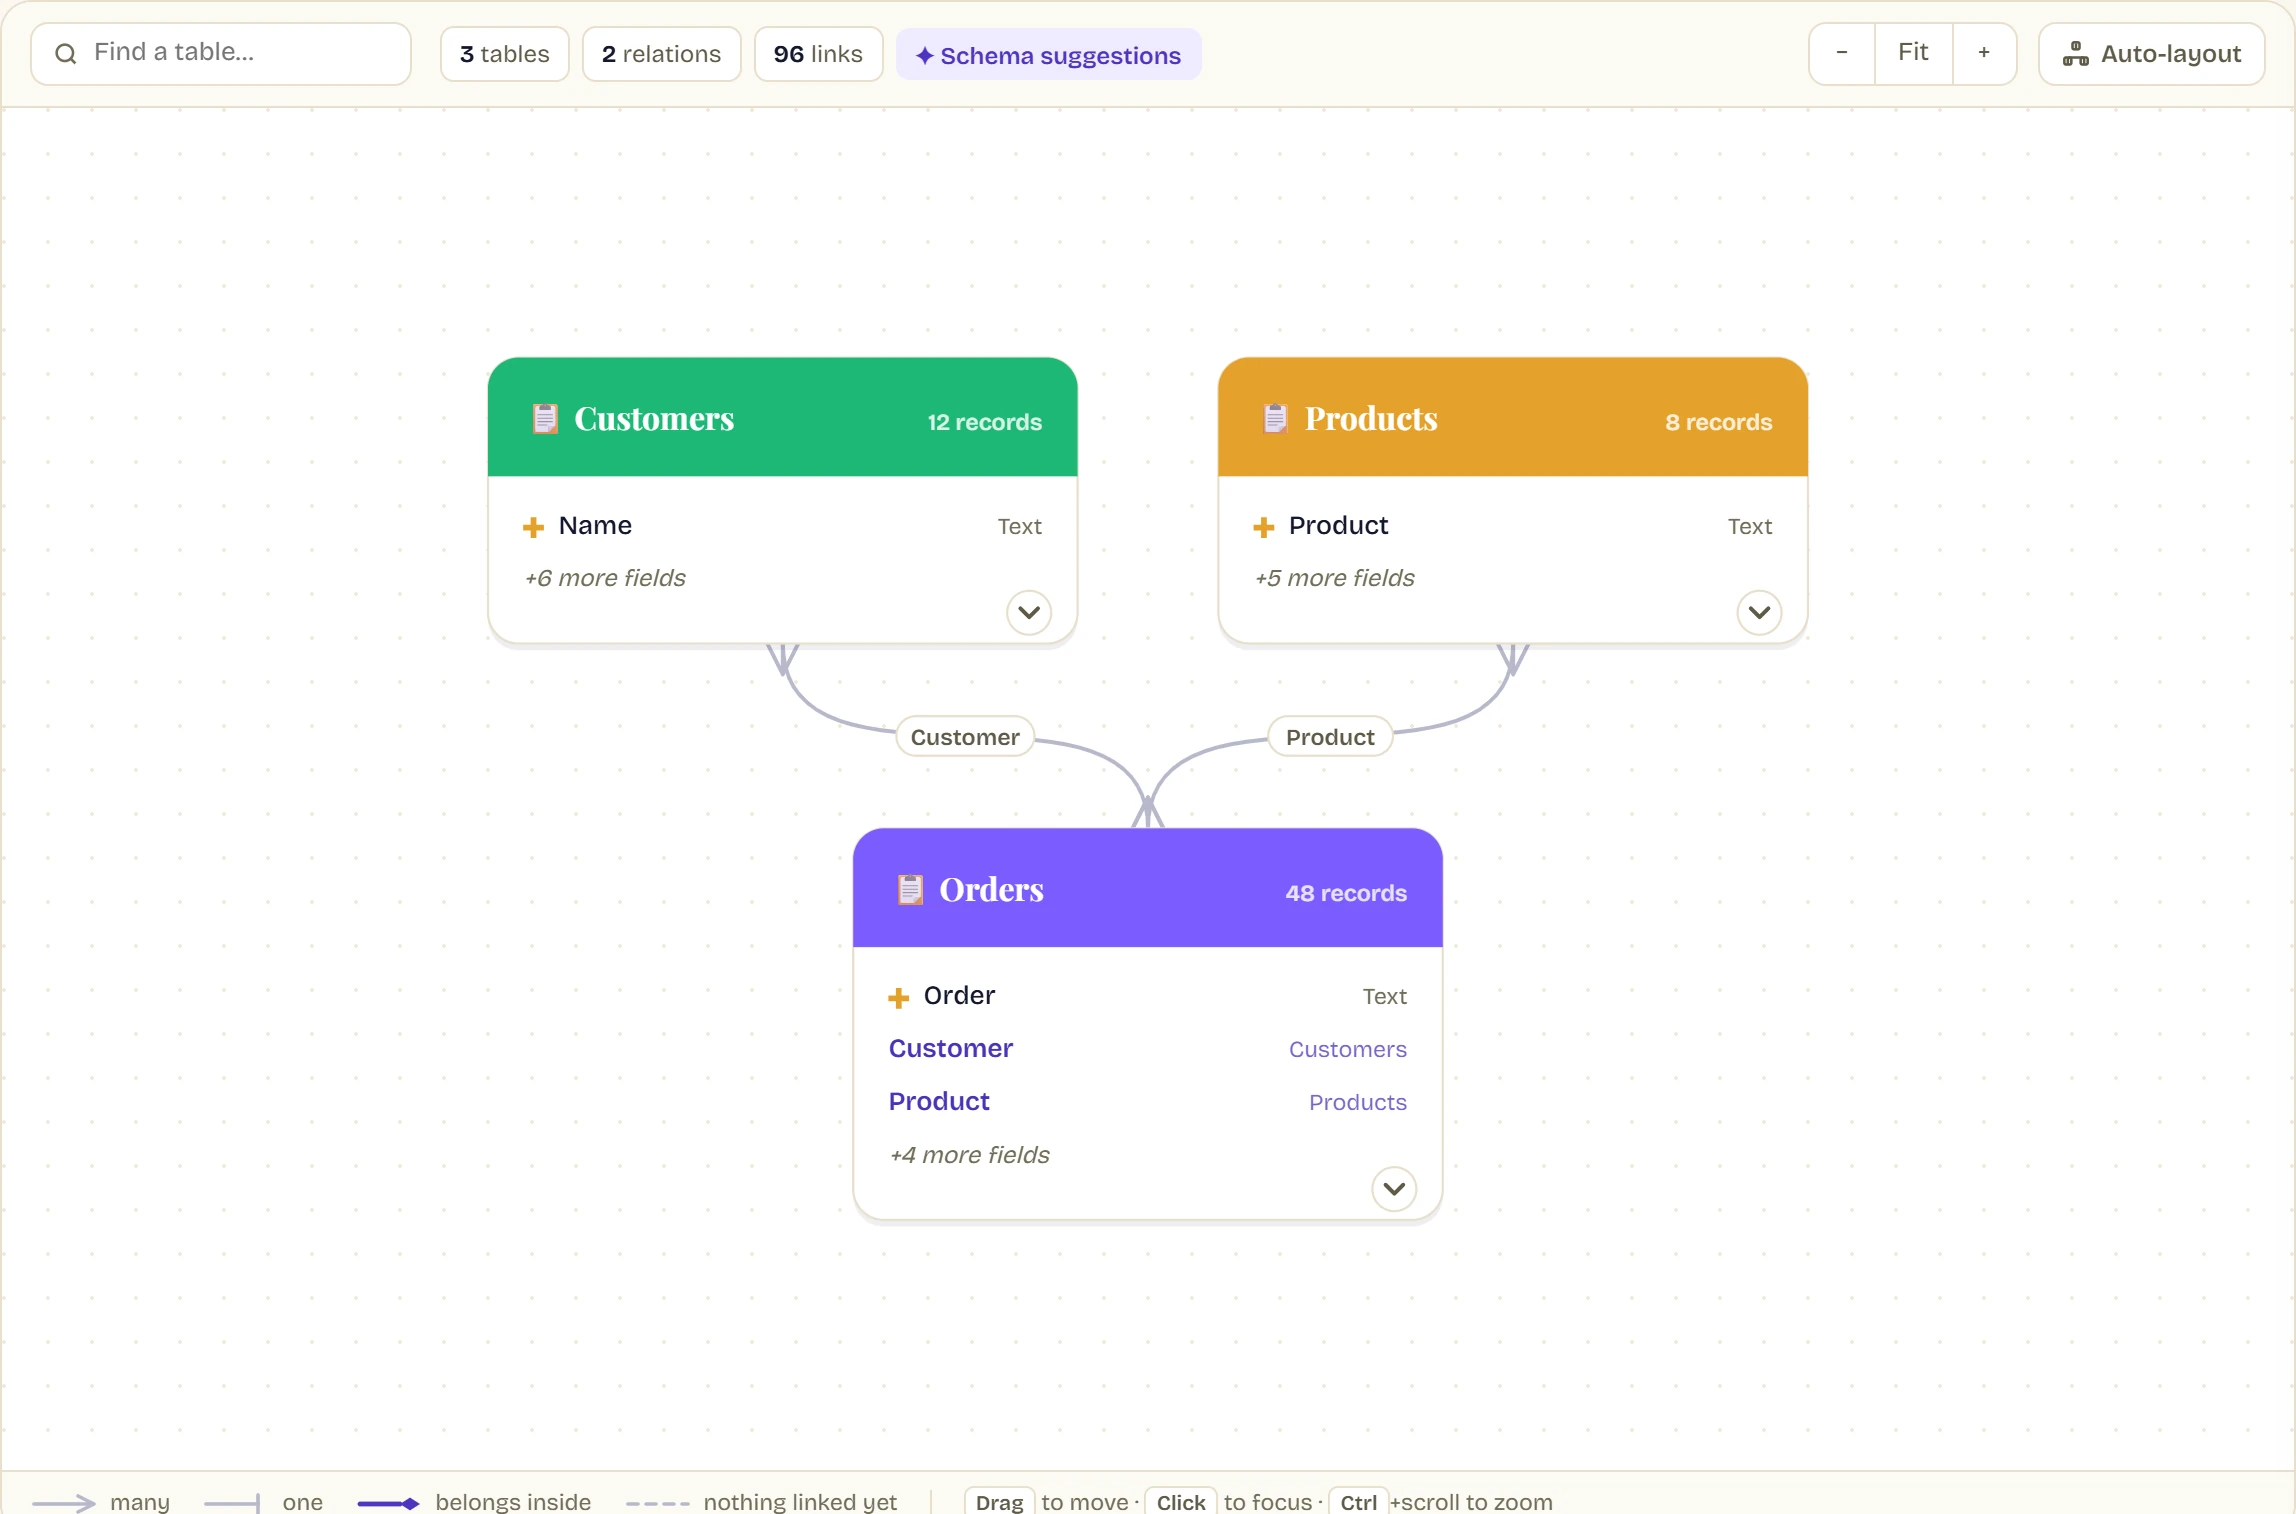The image size is (2296, 1514).
Task: Click the Orders table clipboard icon
Action: (x=910, y=890)
